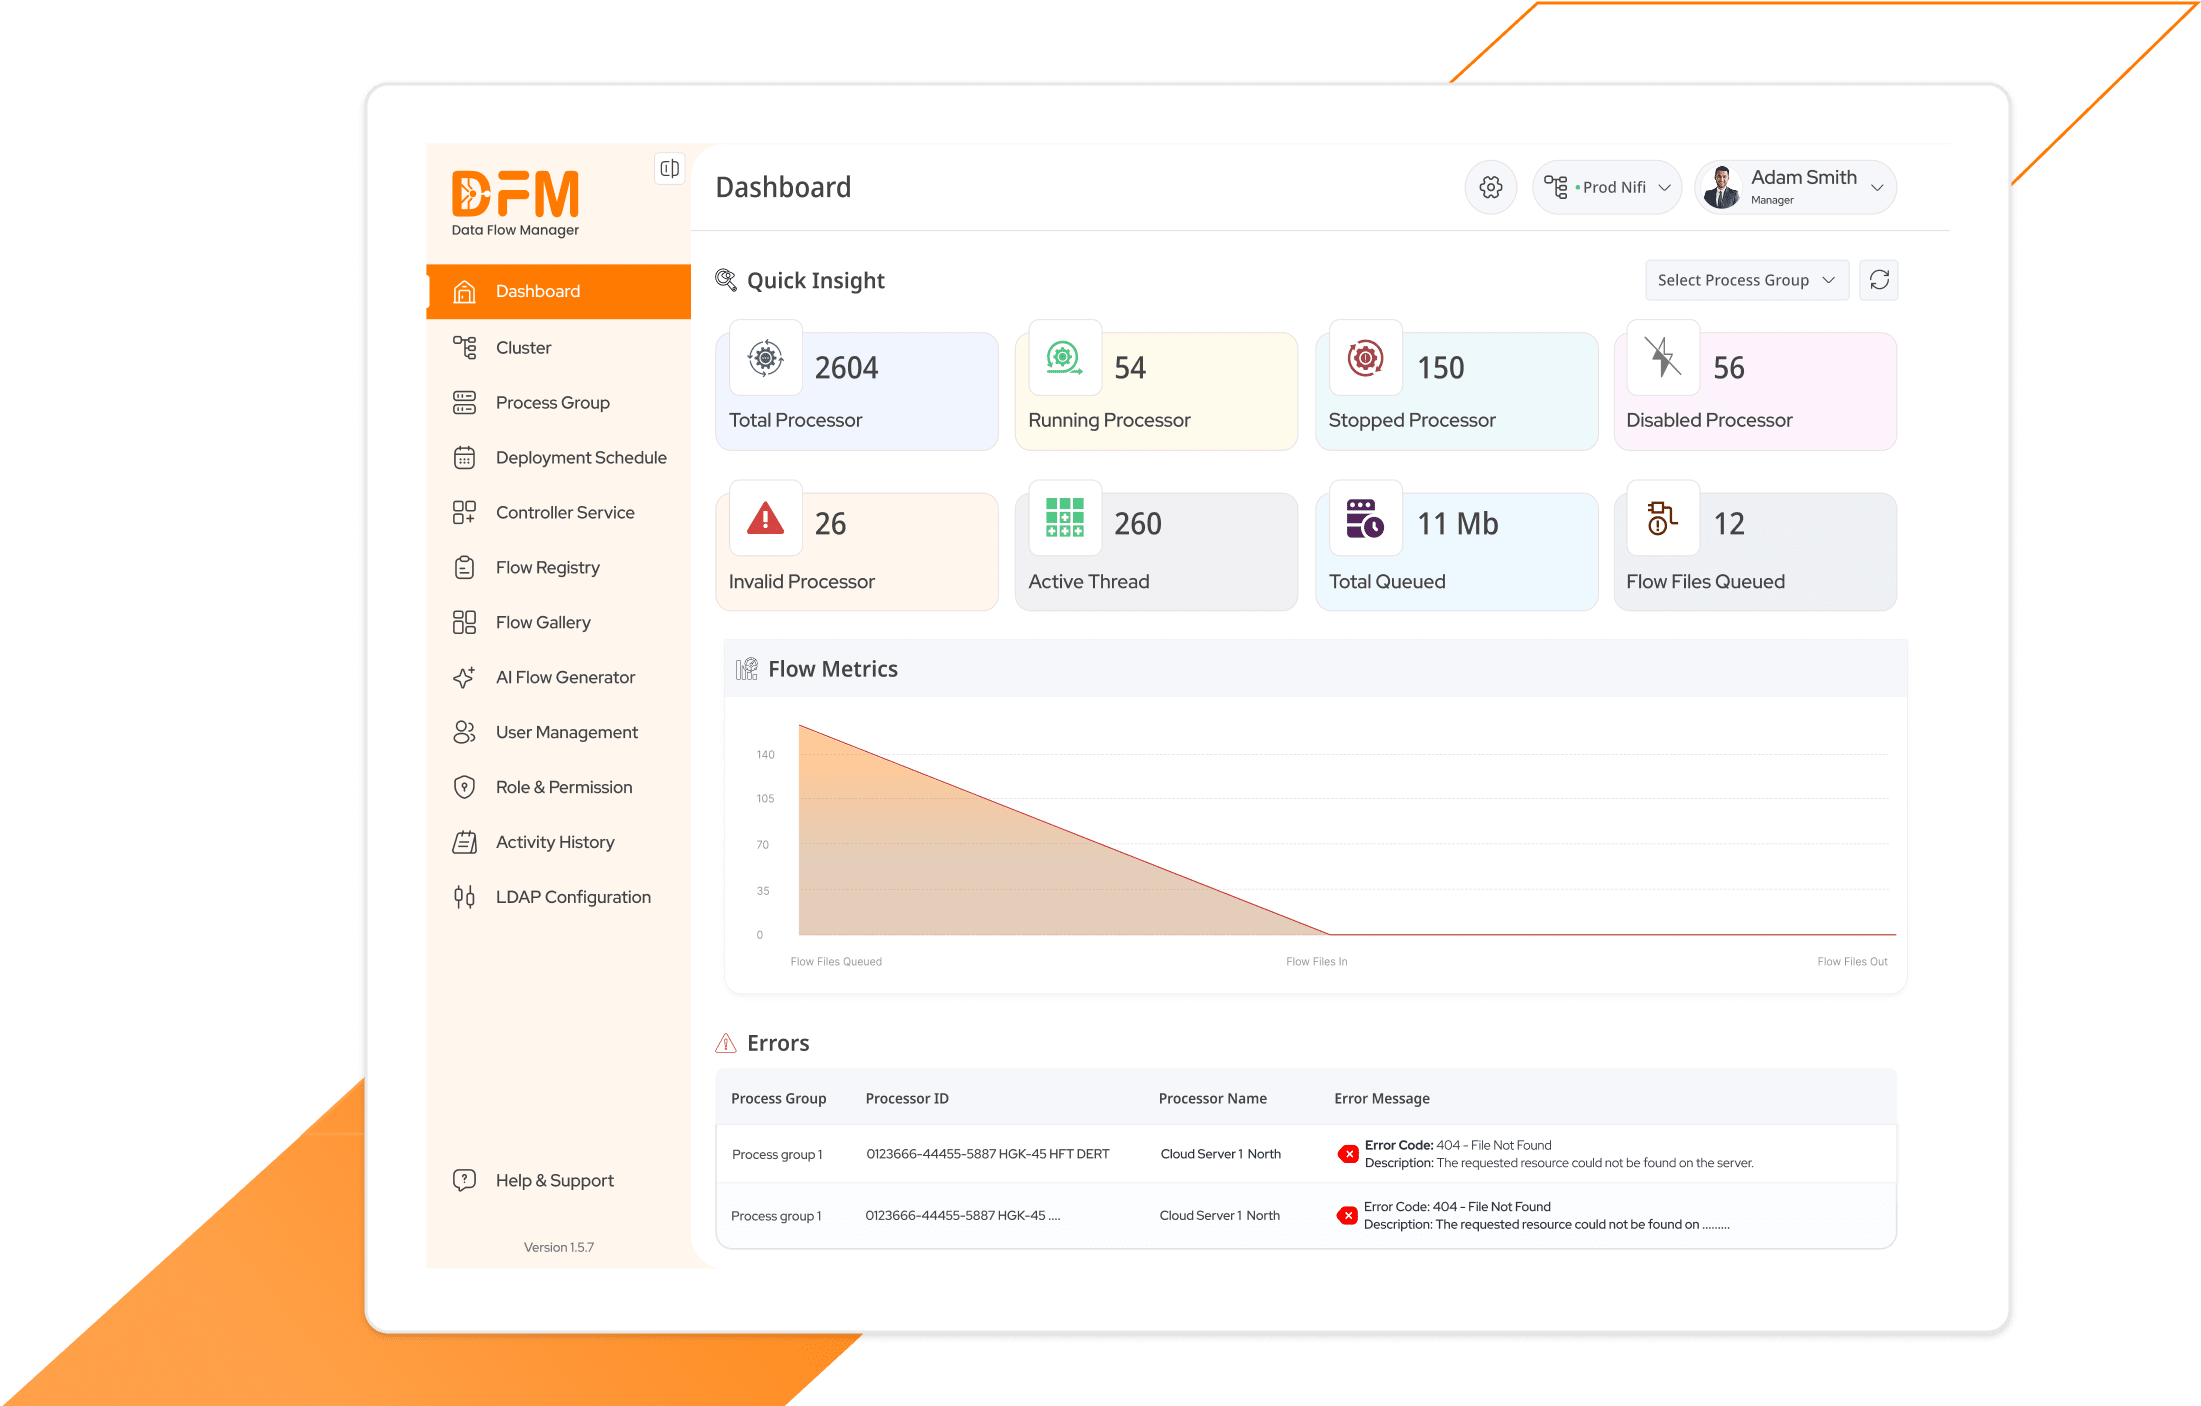The image size is (2201, 1406).
Task: Click the Total Queued server clock icon
Action: [1364, 519]
